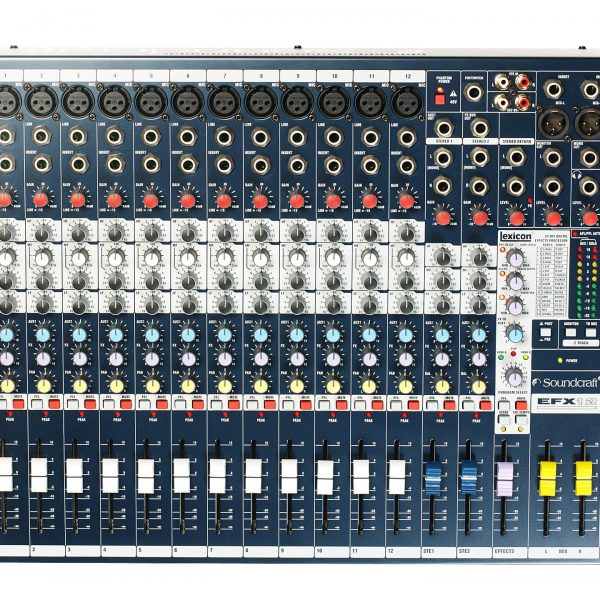This screenshot has width=600, height=600.
Task: Click the Soundcraft brand logo
Action: [566, 383]
